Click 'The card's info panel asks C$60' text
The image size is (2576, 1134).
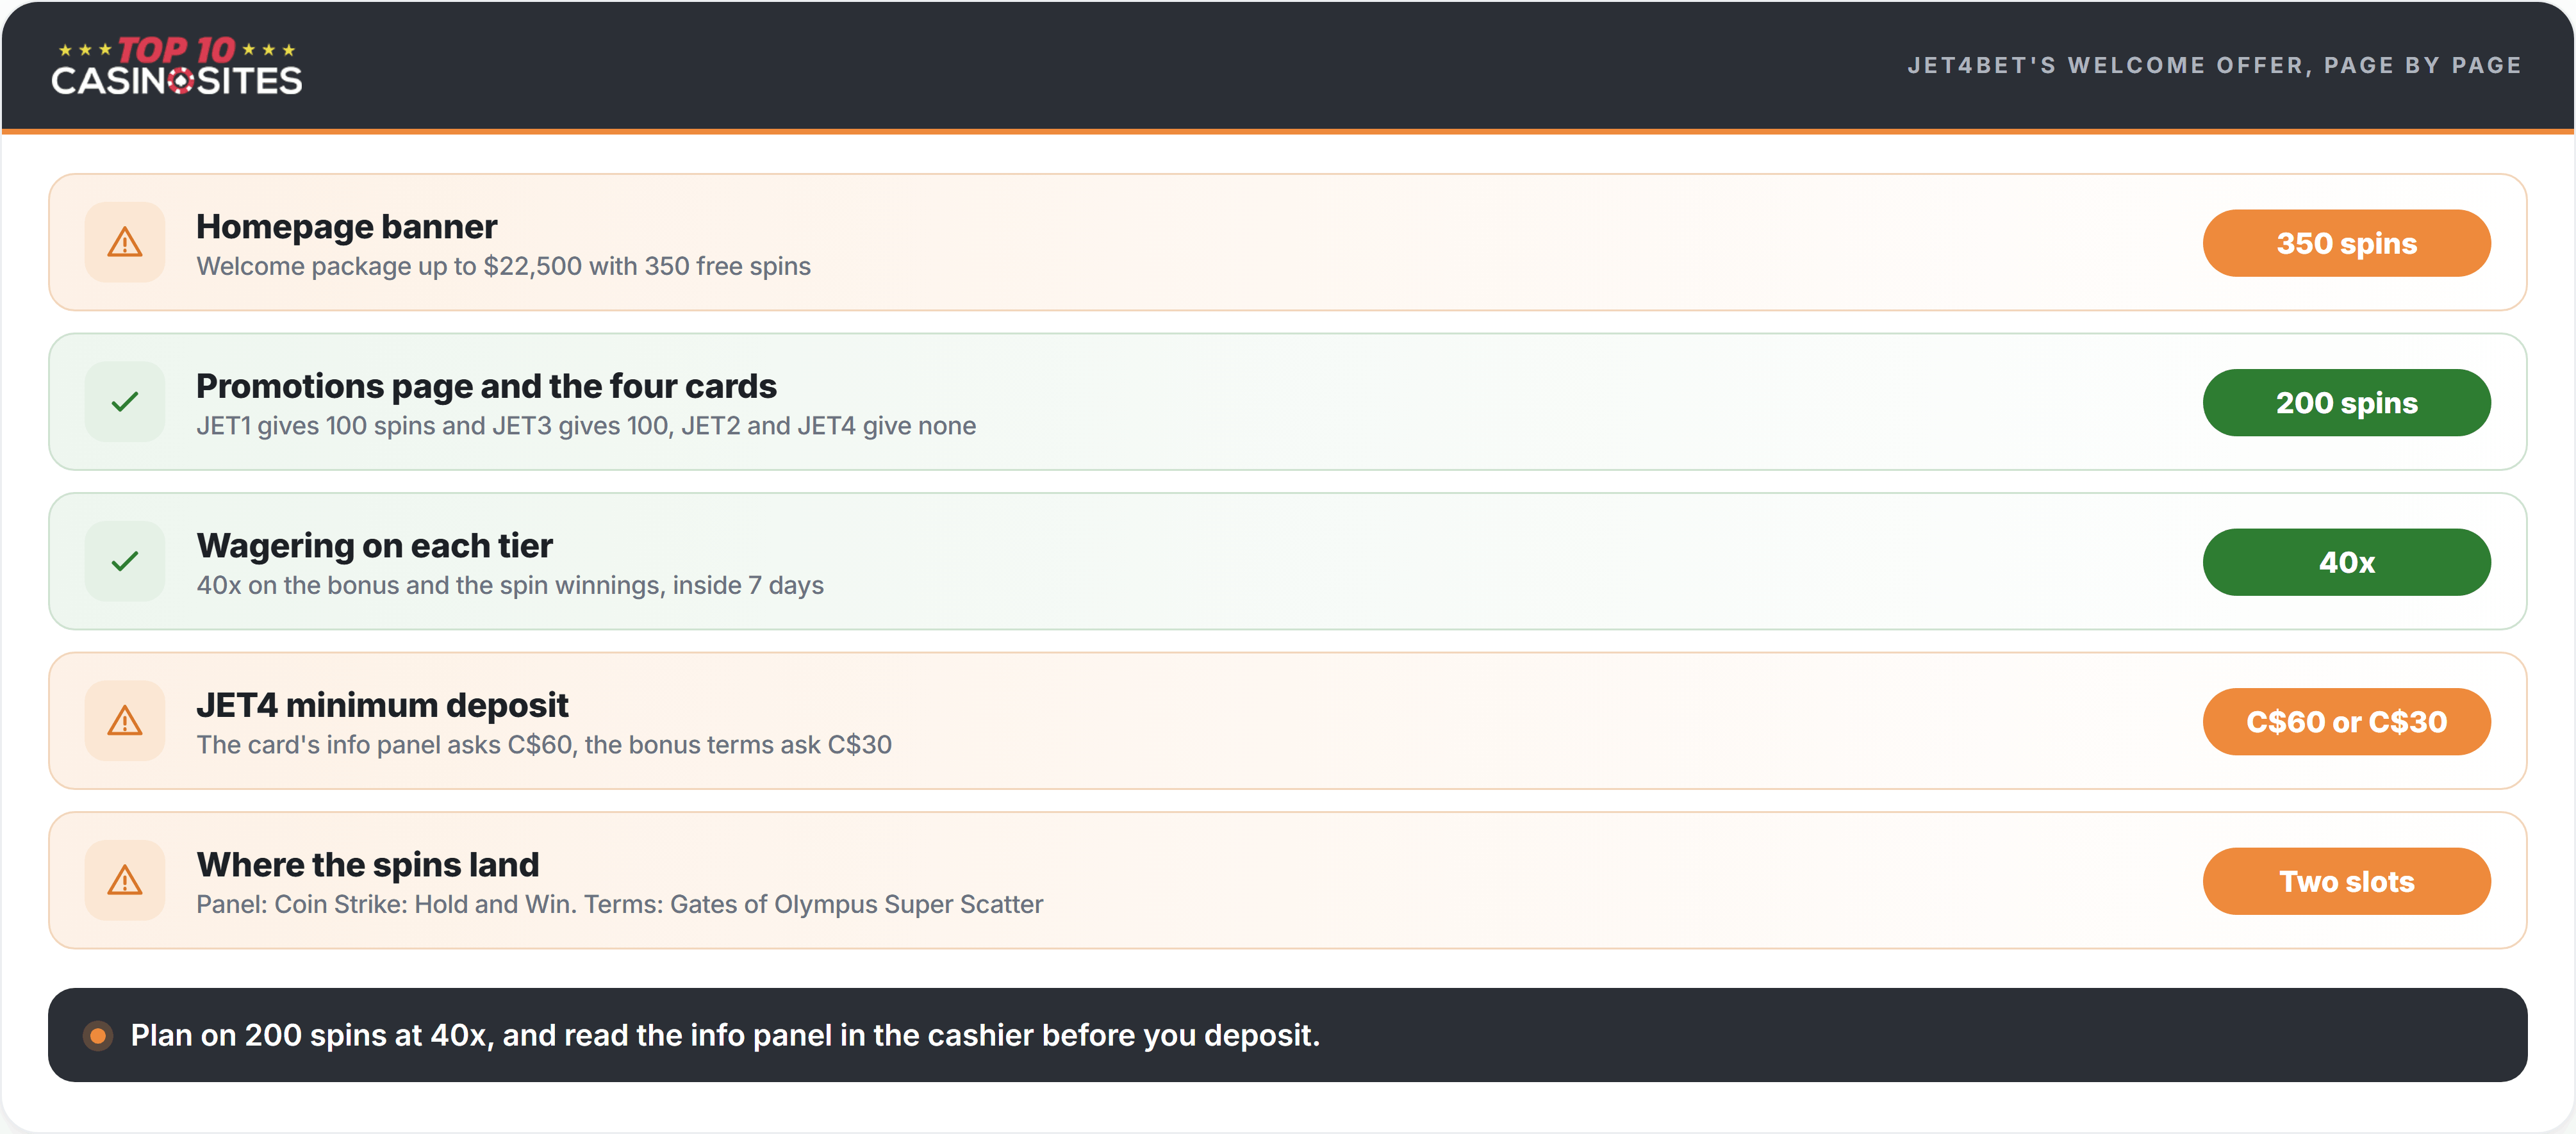(x=544, y=745)
